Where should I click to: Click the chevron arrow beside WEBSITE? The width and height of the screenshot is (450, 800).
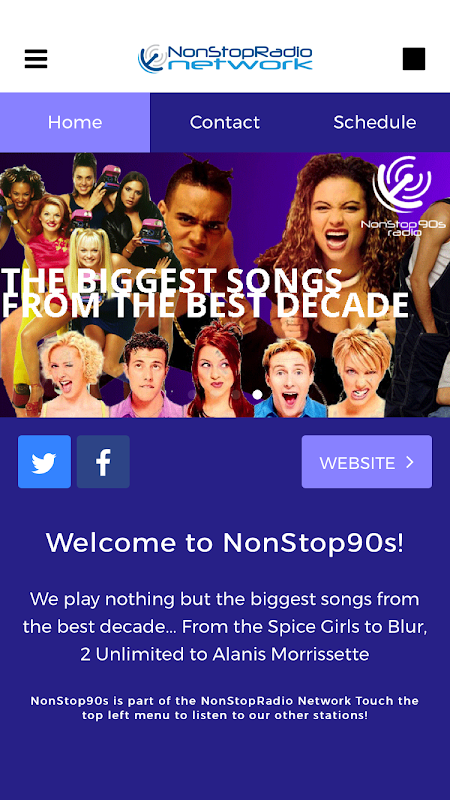[410, 462]
